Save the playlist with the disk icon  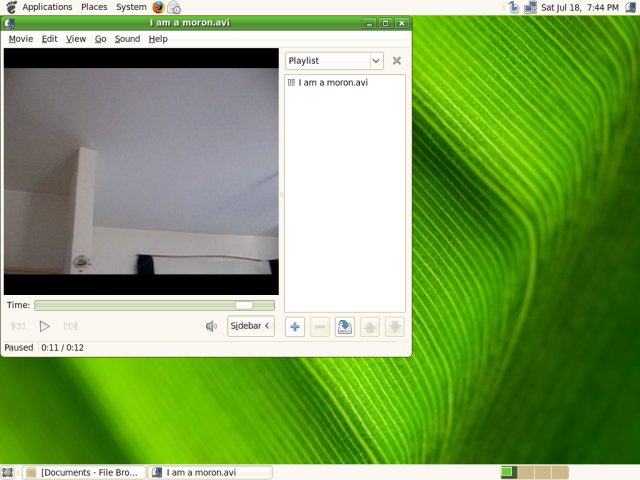(x=345, y=327)
